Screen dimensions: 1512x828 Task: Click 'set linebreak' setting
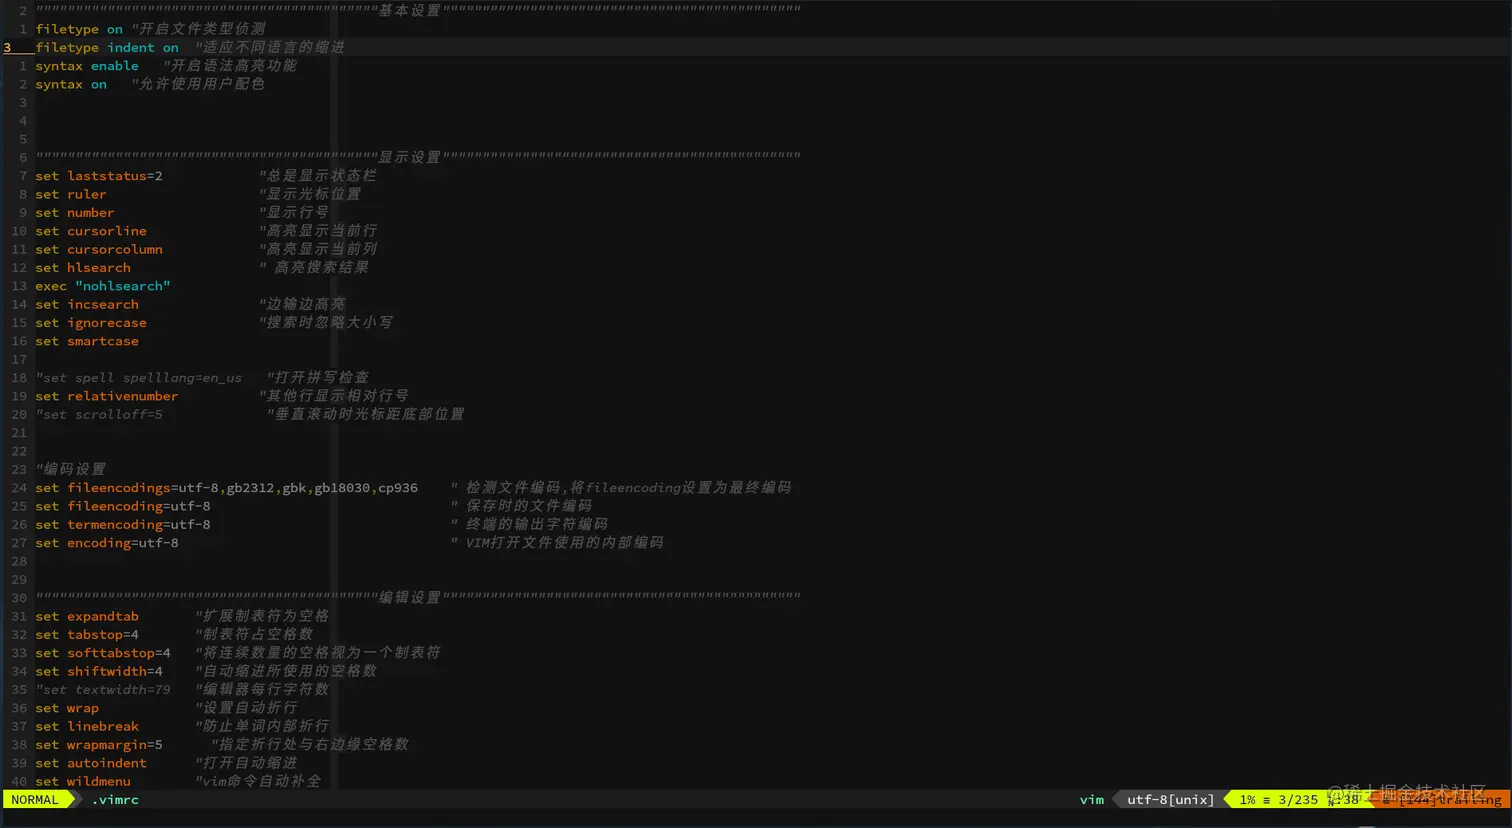87,726
